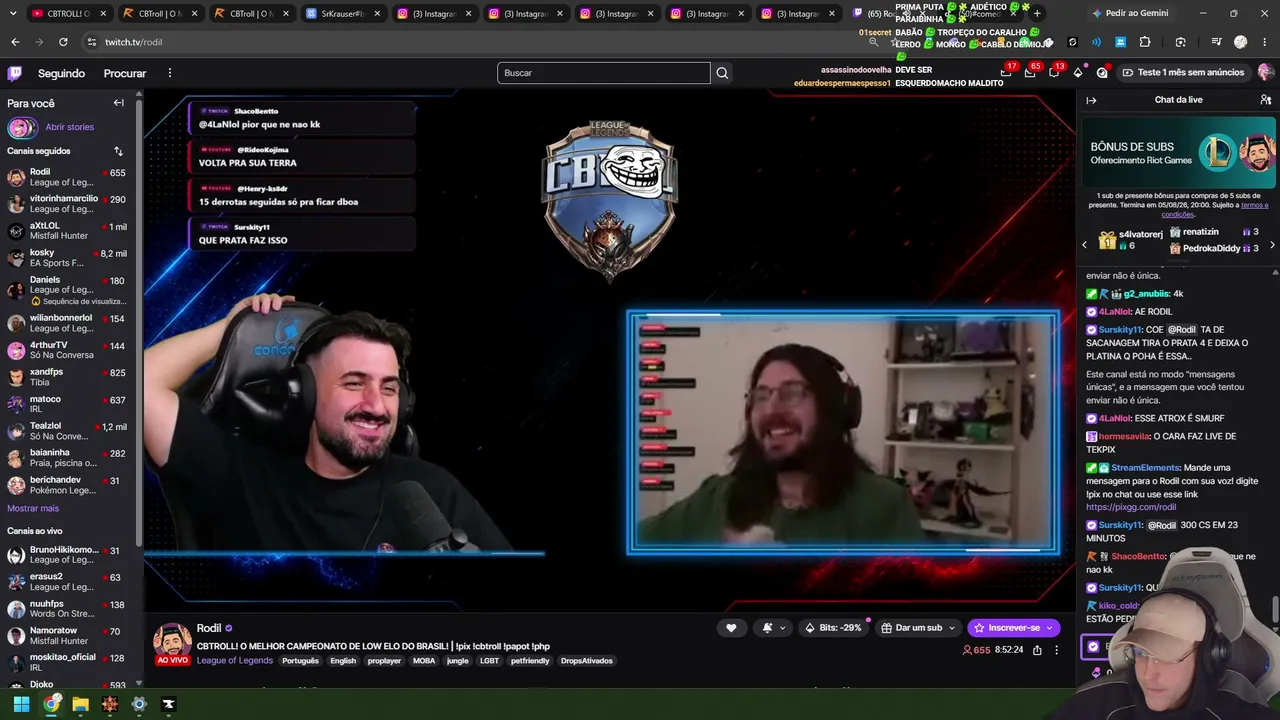1280x720 pixels.
Task: Open the Seguindo navigation tab
Action: pos(61,73)
